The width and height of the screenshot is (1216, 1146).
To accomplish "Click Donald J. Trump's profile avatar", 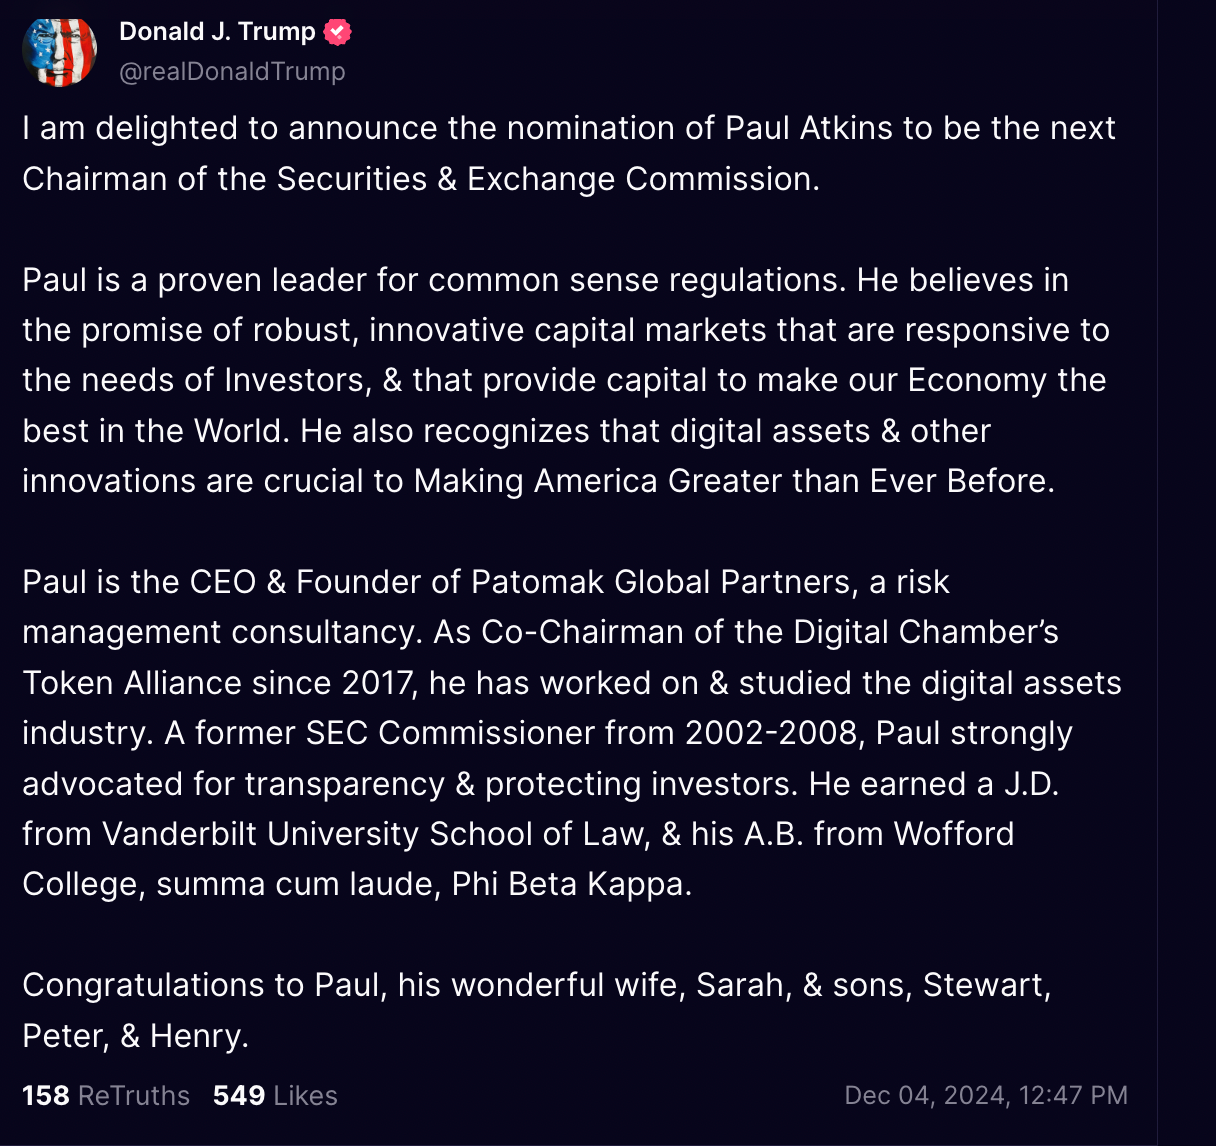I will (59, 51).
